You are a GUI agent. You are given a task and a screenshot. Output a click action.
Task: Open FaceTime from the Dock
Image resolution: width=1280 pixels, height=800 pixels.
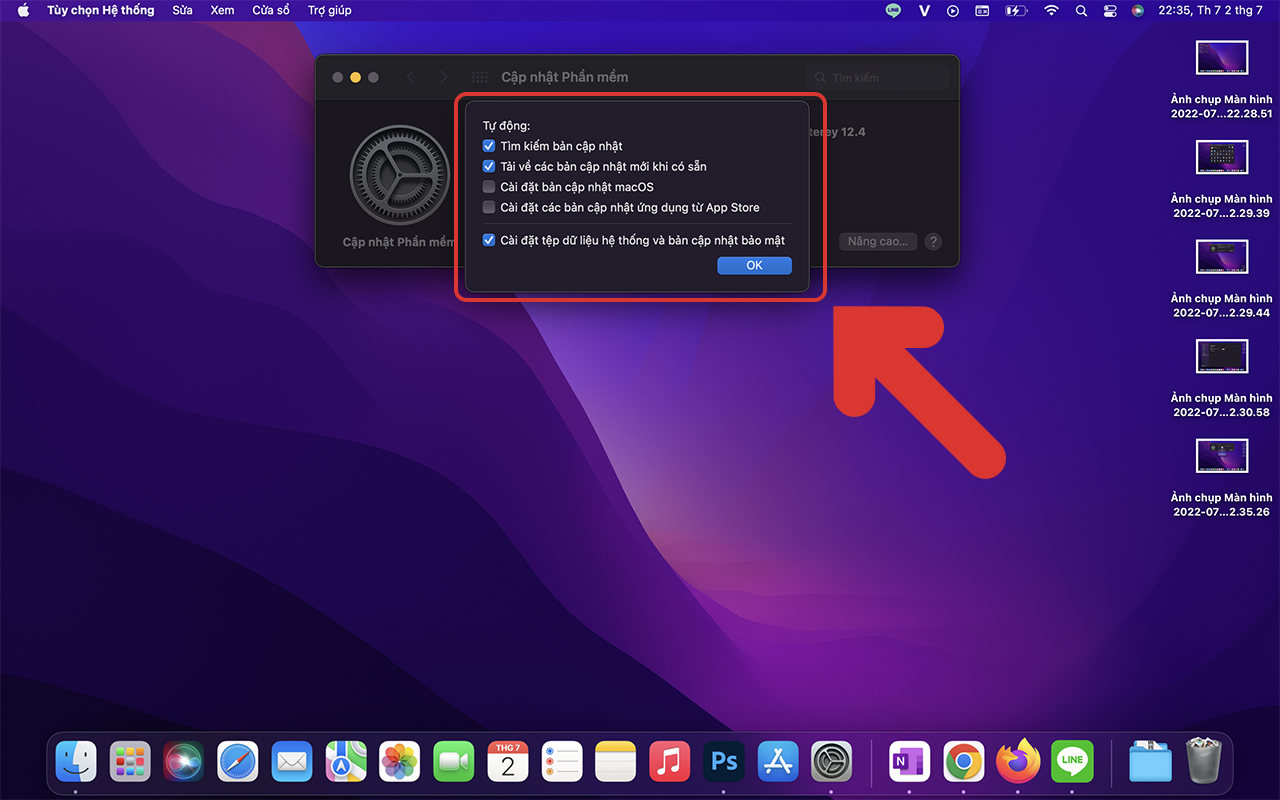[454, 762]
